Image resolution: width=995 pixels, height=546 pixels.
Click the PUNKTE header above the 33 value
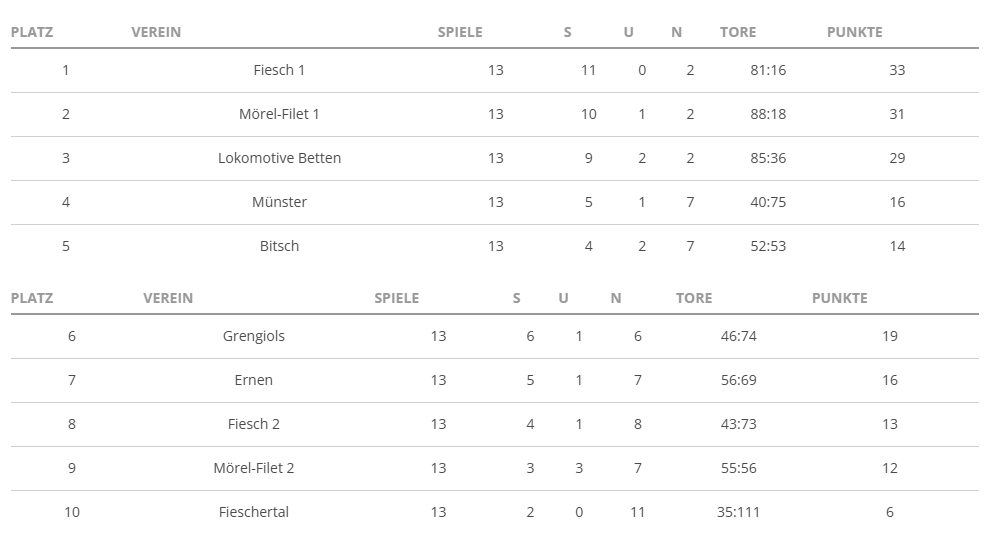854,32
